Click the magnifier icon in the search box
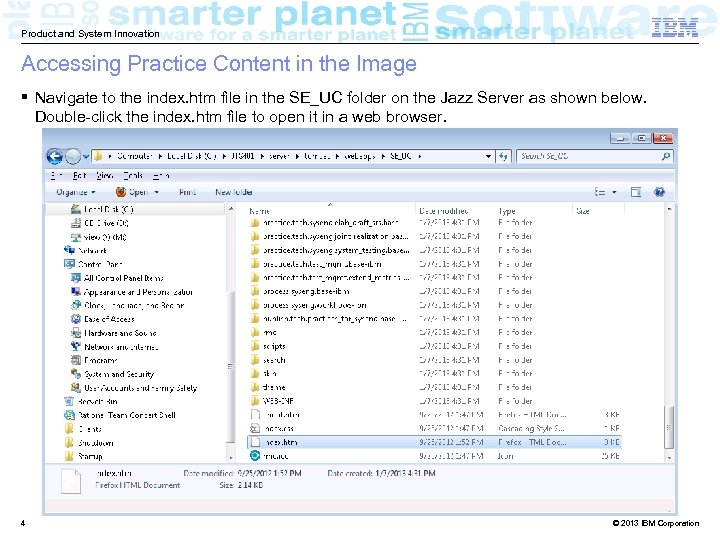 point(666,156)
